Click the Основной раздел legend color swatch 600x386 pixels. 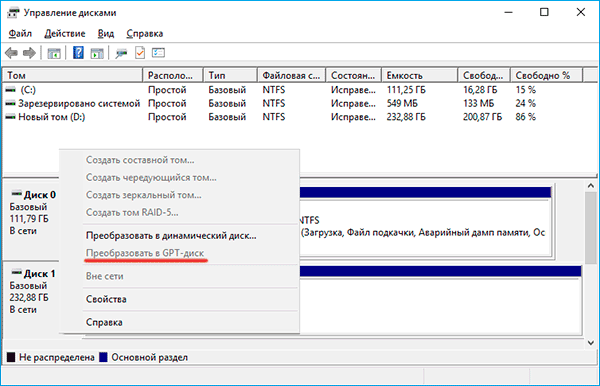point(103,357)
